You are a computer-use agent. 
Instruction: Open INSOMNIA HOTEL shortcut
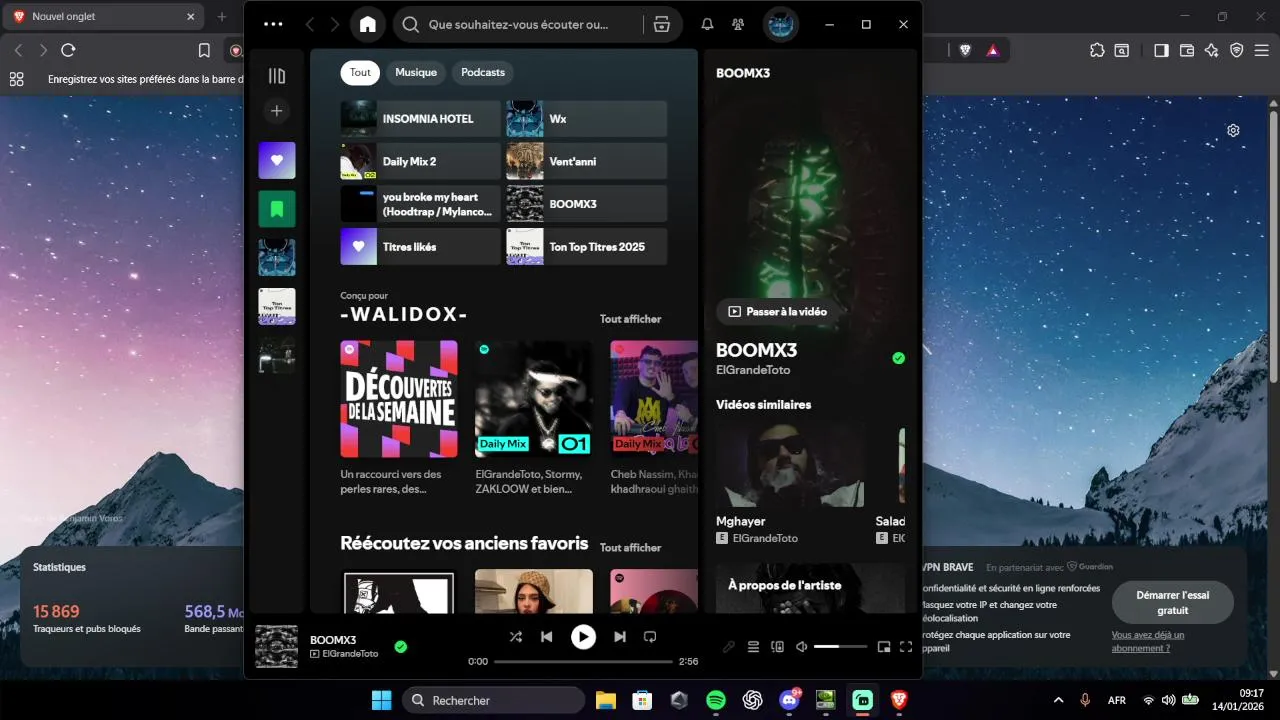(420, 119)
